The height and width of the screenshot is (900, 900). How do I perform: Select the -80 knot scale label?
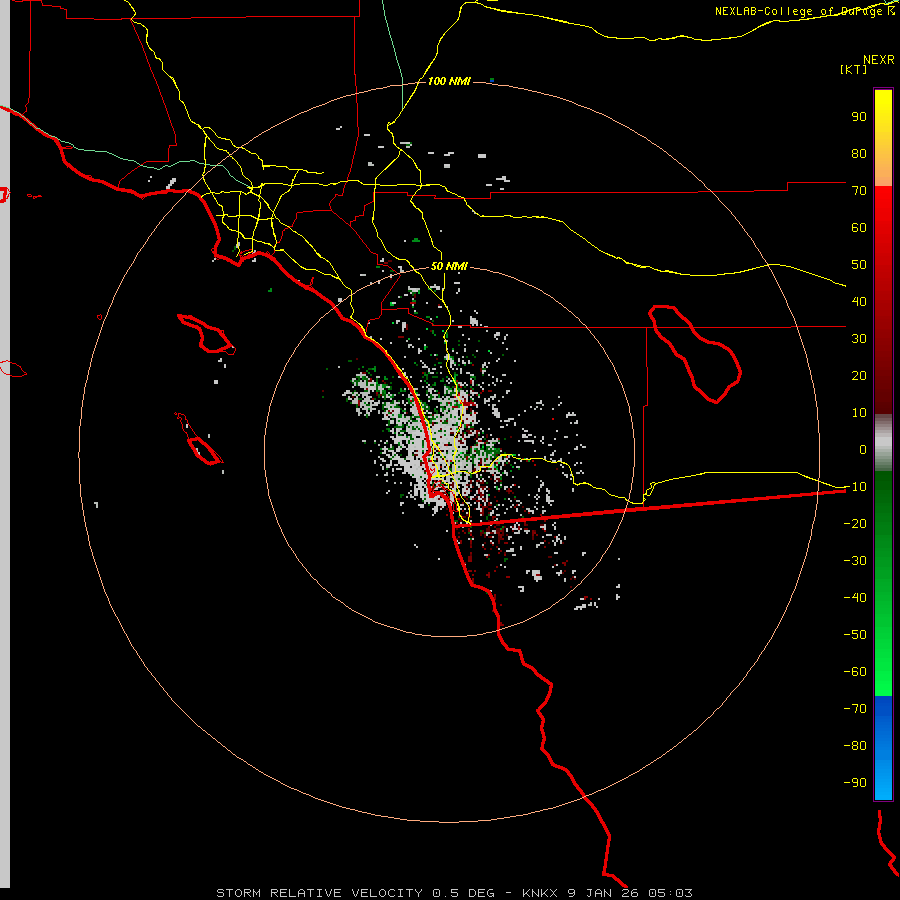(x=855, y=746)
